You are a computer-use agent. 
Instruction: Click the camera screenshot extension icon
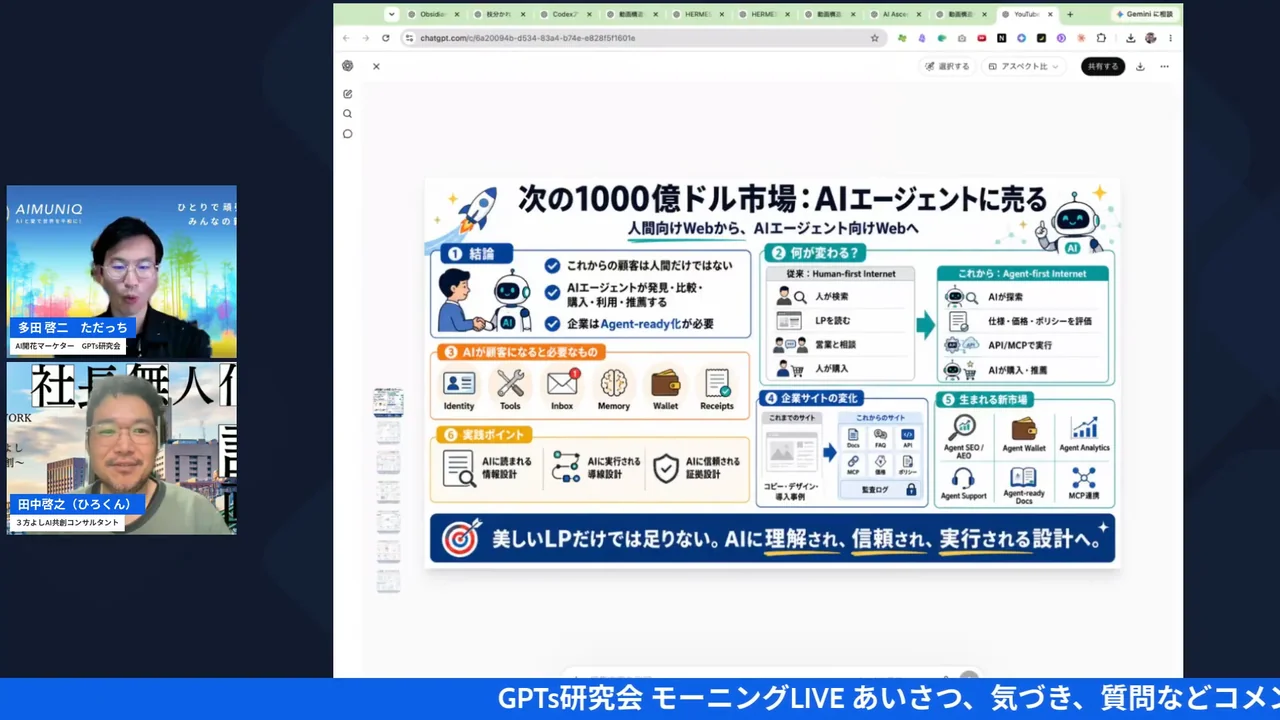coord(962,38)
